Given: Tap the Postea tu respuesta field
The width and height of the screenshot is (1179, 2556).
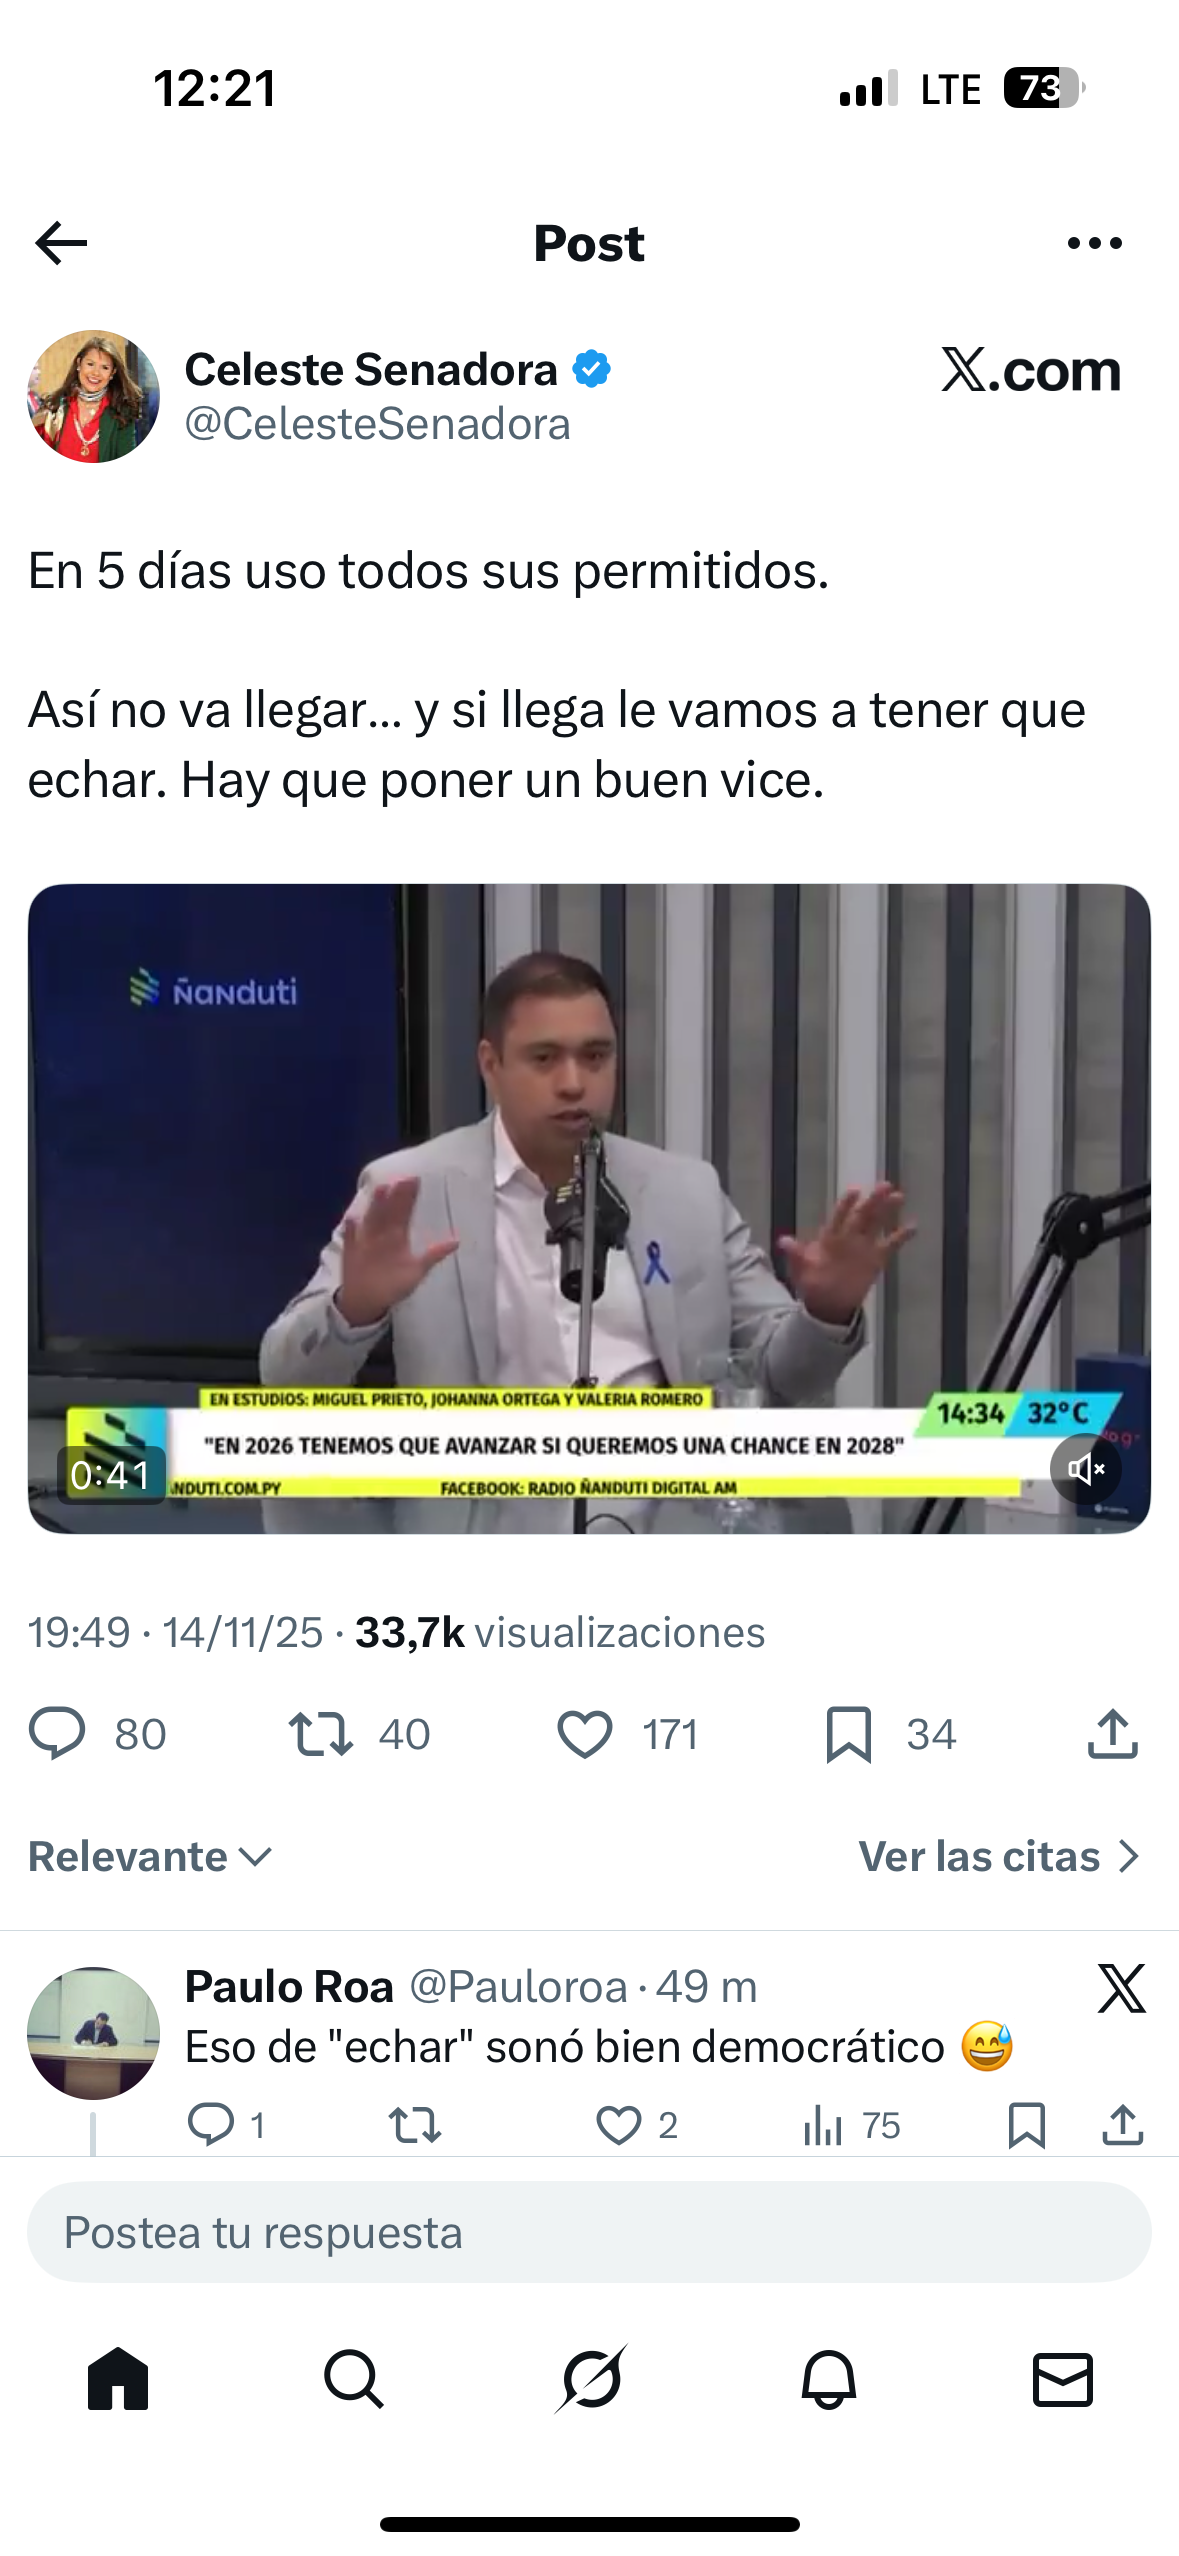Looking at the screenshot, I should (589, 2232).
